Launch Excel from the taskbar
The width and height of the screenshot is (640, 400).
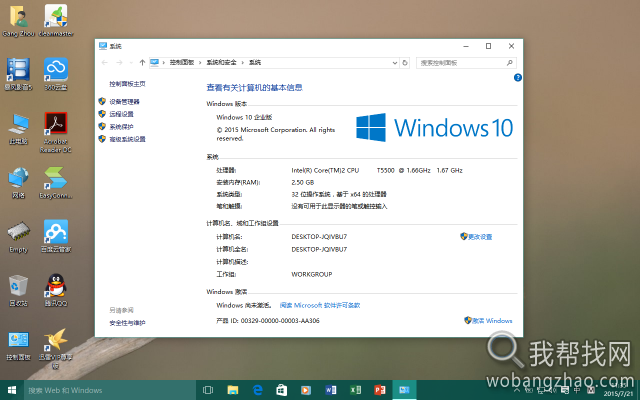[355, 390]
